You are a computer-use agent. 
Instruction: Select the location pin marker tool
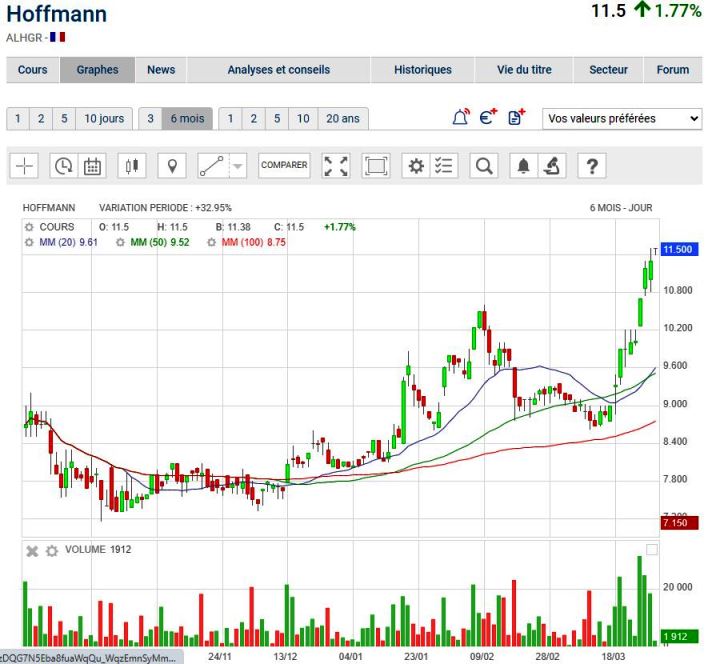172,166
